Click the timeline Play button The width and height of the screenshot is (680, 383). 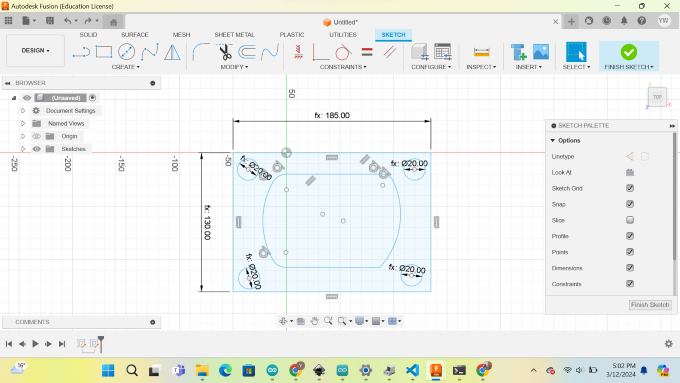coord(35,344)
